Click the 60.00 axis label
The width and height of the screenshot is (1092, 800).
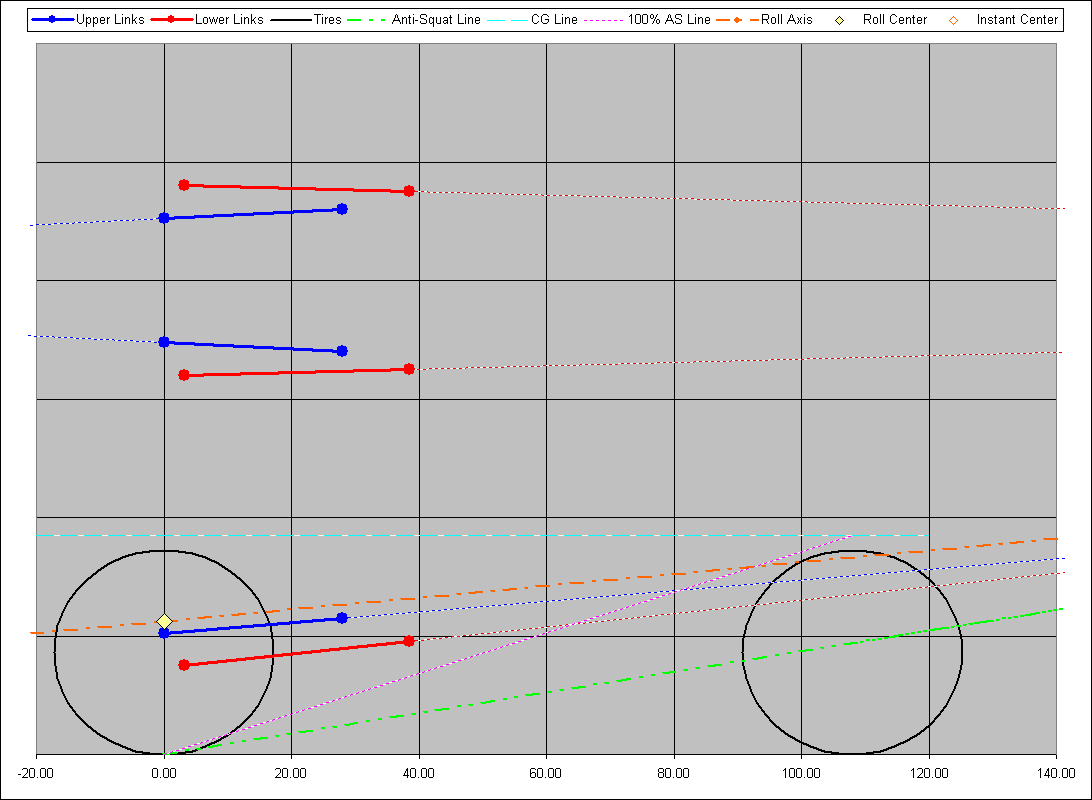(x=546, y=774)
